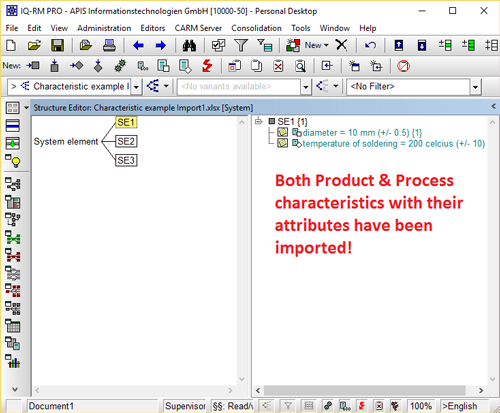Open the No variants available dropdown
500x413 pixels.
pos(306,87)
